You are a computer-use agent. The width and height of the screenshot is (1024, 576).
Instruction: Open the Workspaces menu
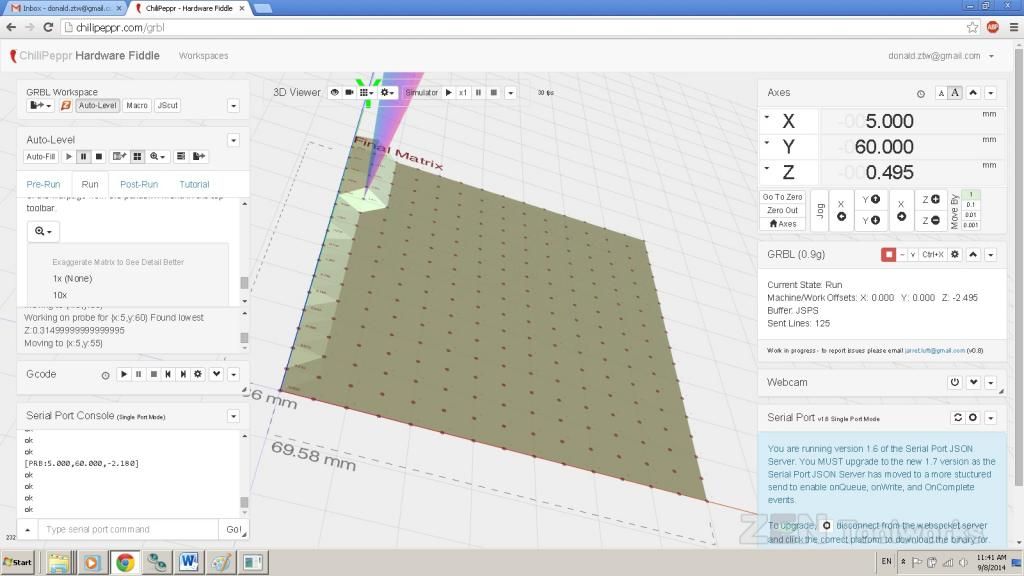(x=204, y=56)
